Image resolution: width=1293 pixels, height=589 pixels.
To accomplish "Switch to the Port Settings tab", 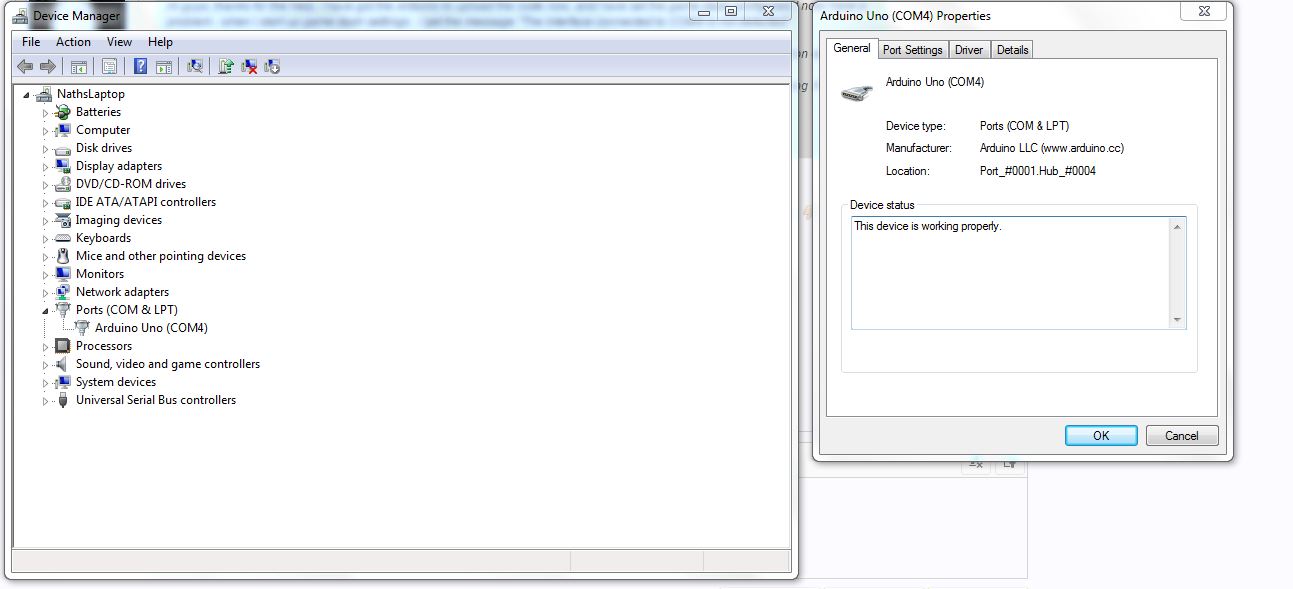I will 912,50.
